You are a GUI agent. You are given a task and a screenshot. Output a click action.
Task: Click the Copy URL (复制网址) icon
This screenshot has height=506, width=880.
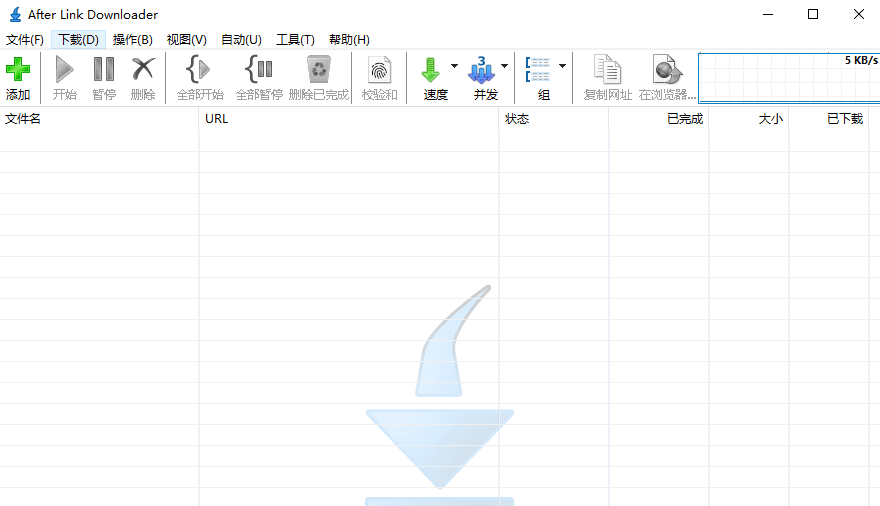pyautogui.click(x=607, y=70)
